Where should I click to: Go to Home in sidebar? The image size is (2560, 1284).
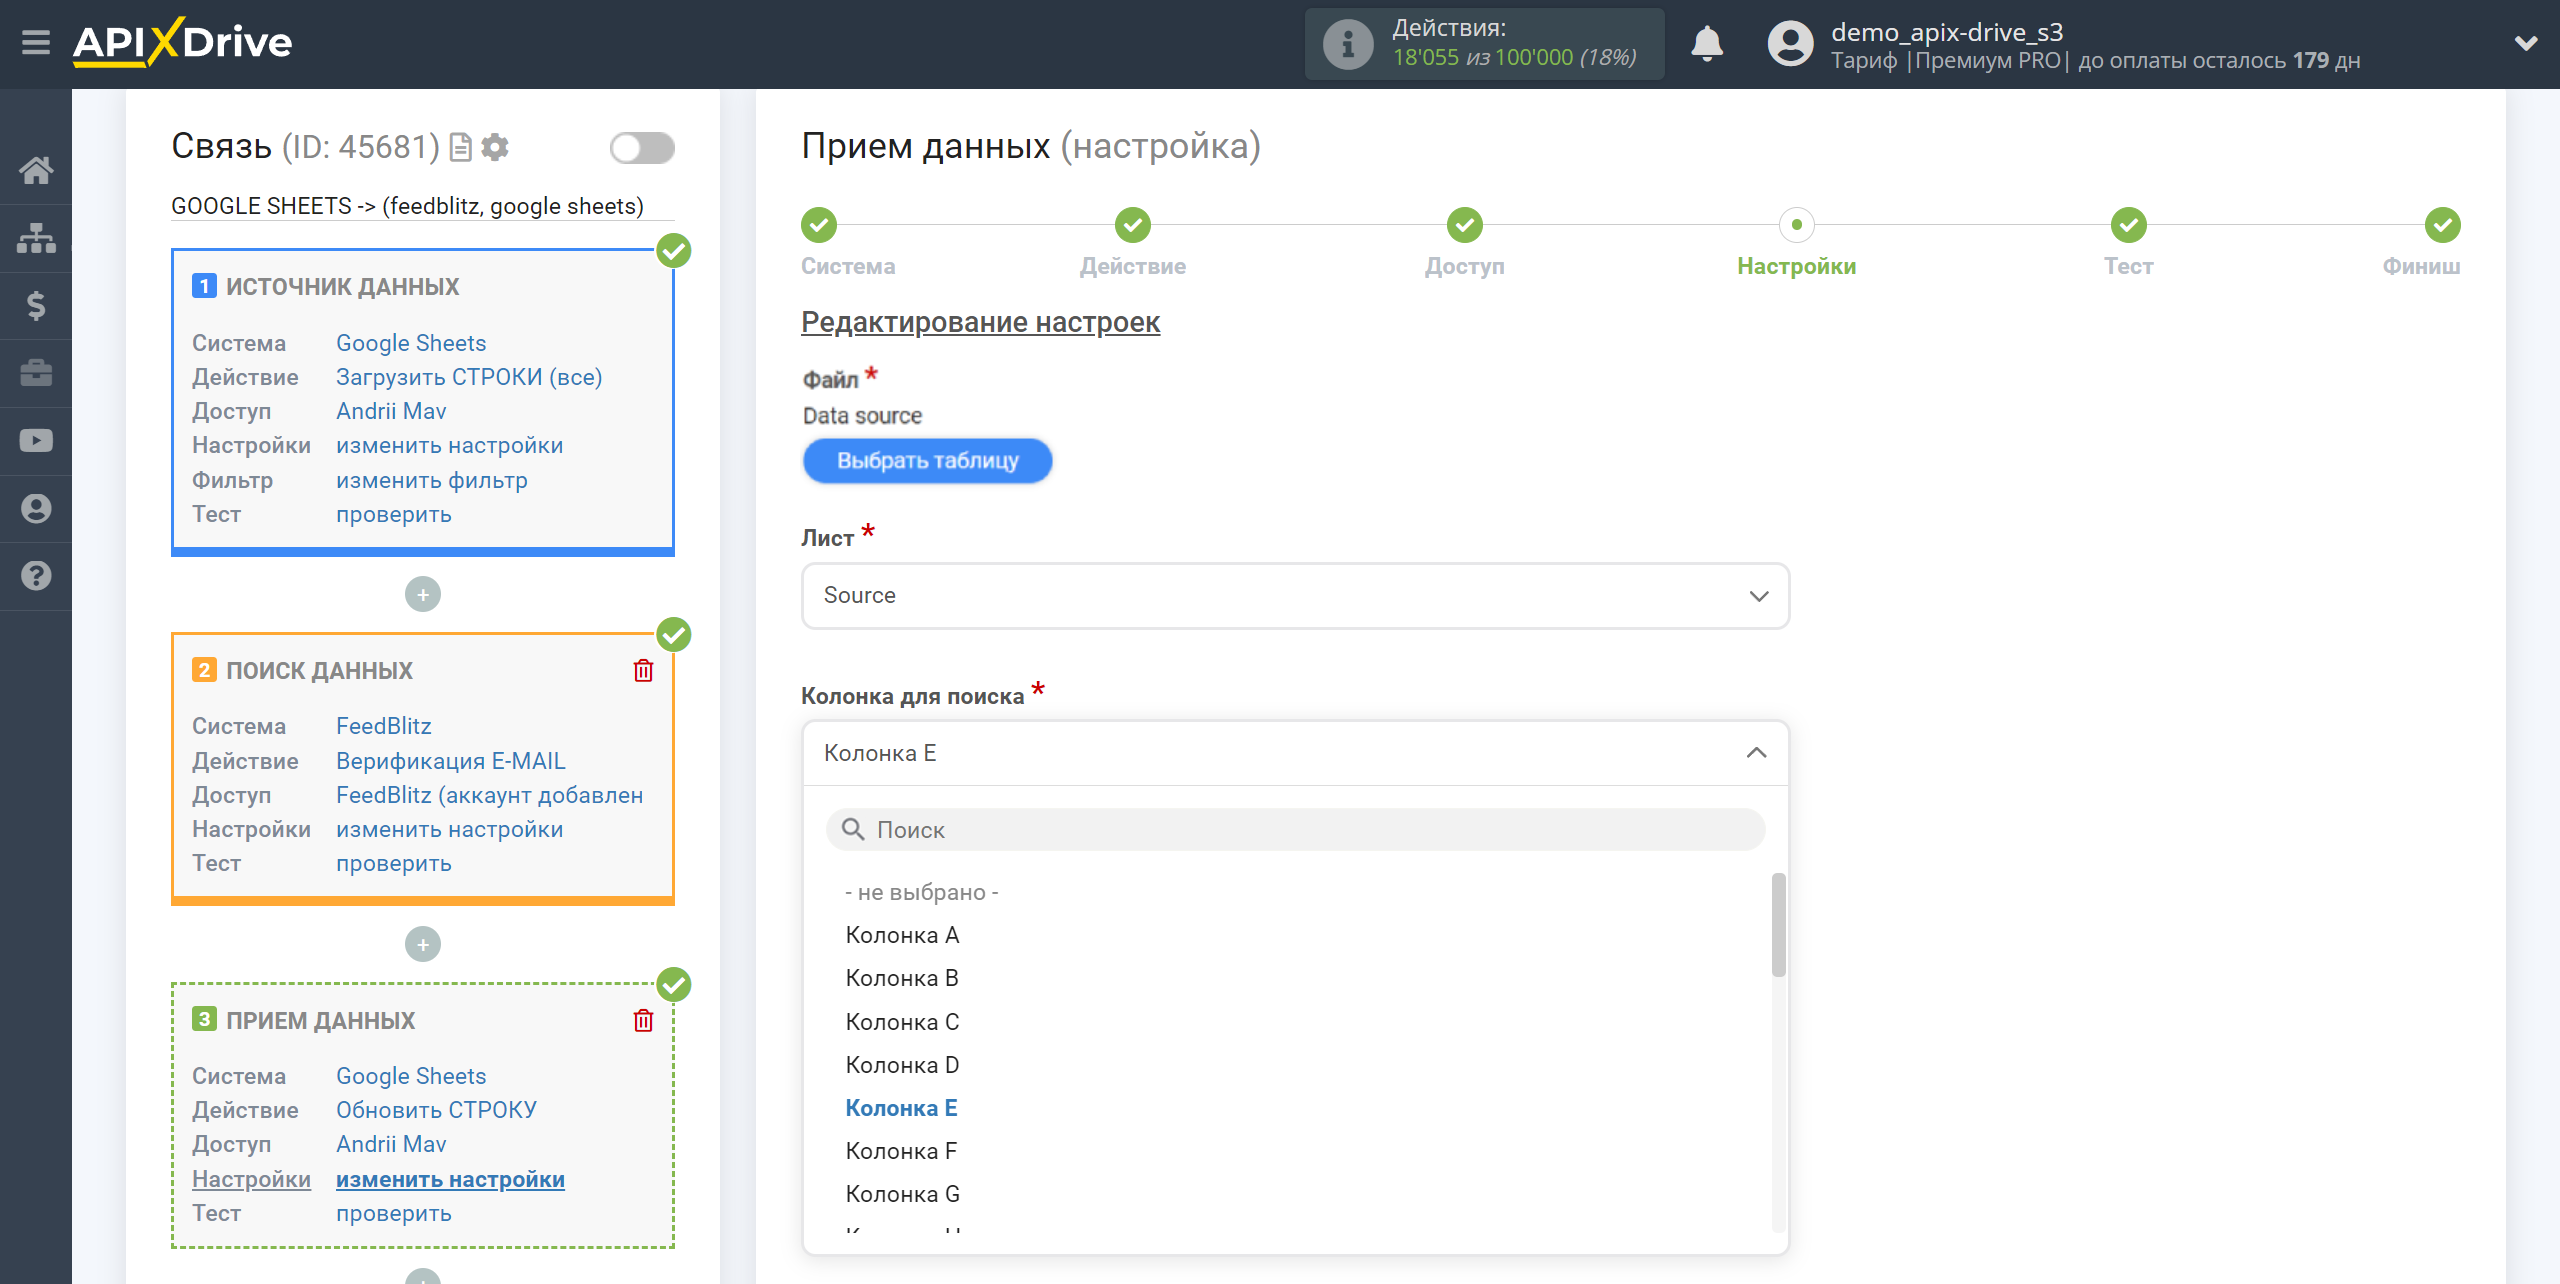[36, 170]
